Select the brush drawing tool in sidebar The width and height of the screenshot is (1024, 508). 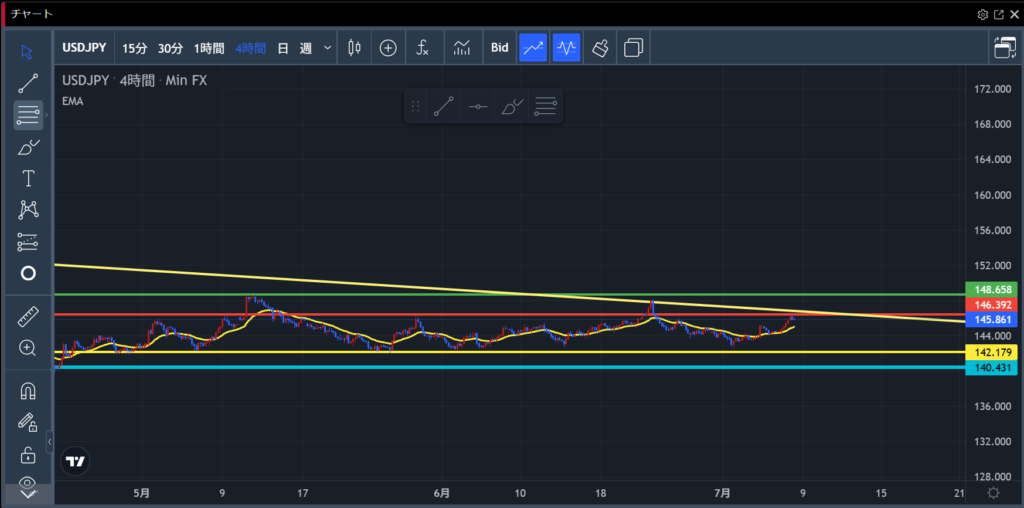coord(27,148)
